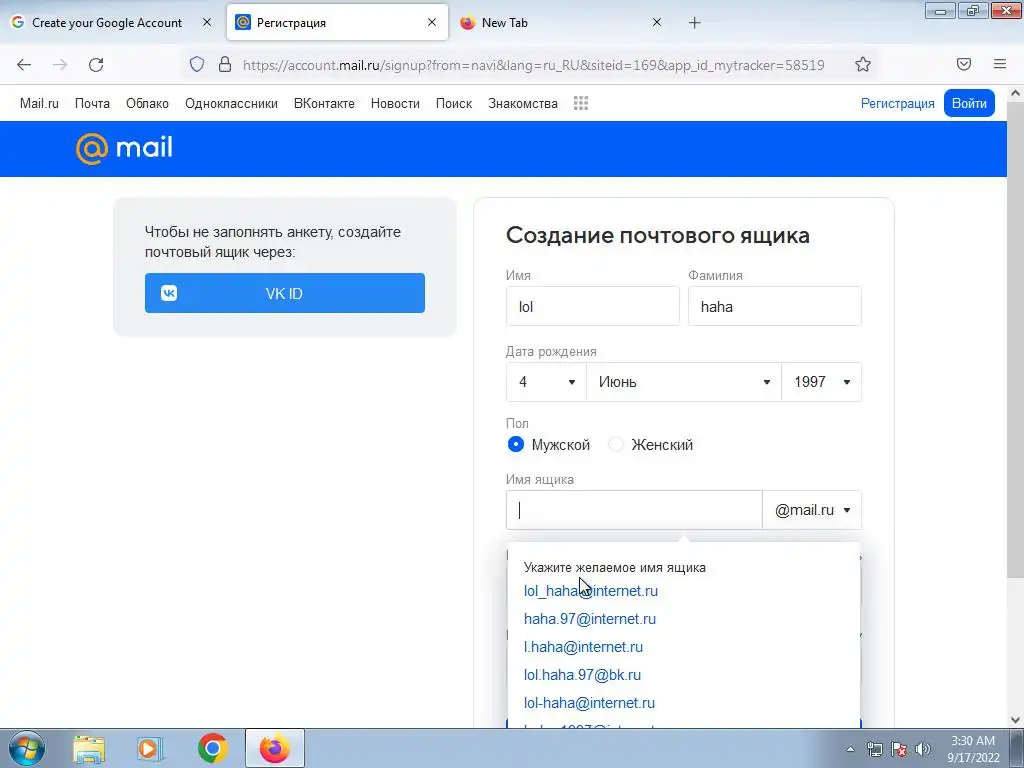1024x768 pixels.
Task: Reload the page with refresh icon
Action: [x=96, y=65]
